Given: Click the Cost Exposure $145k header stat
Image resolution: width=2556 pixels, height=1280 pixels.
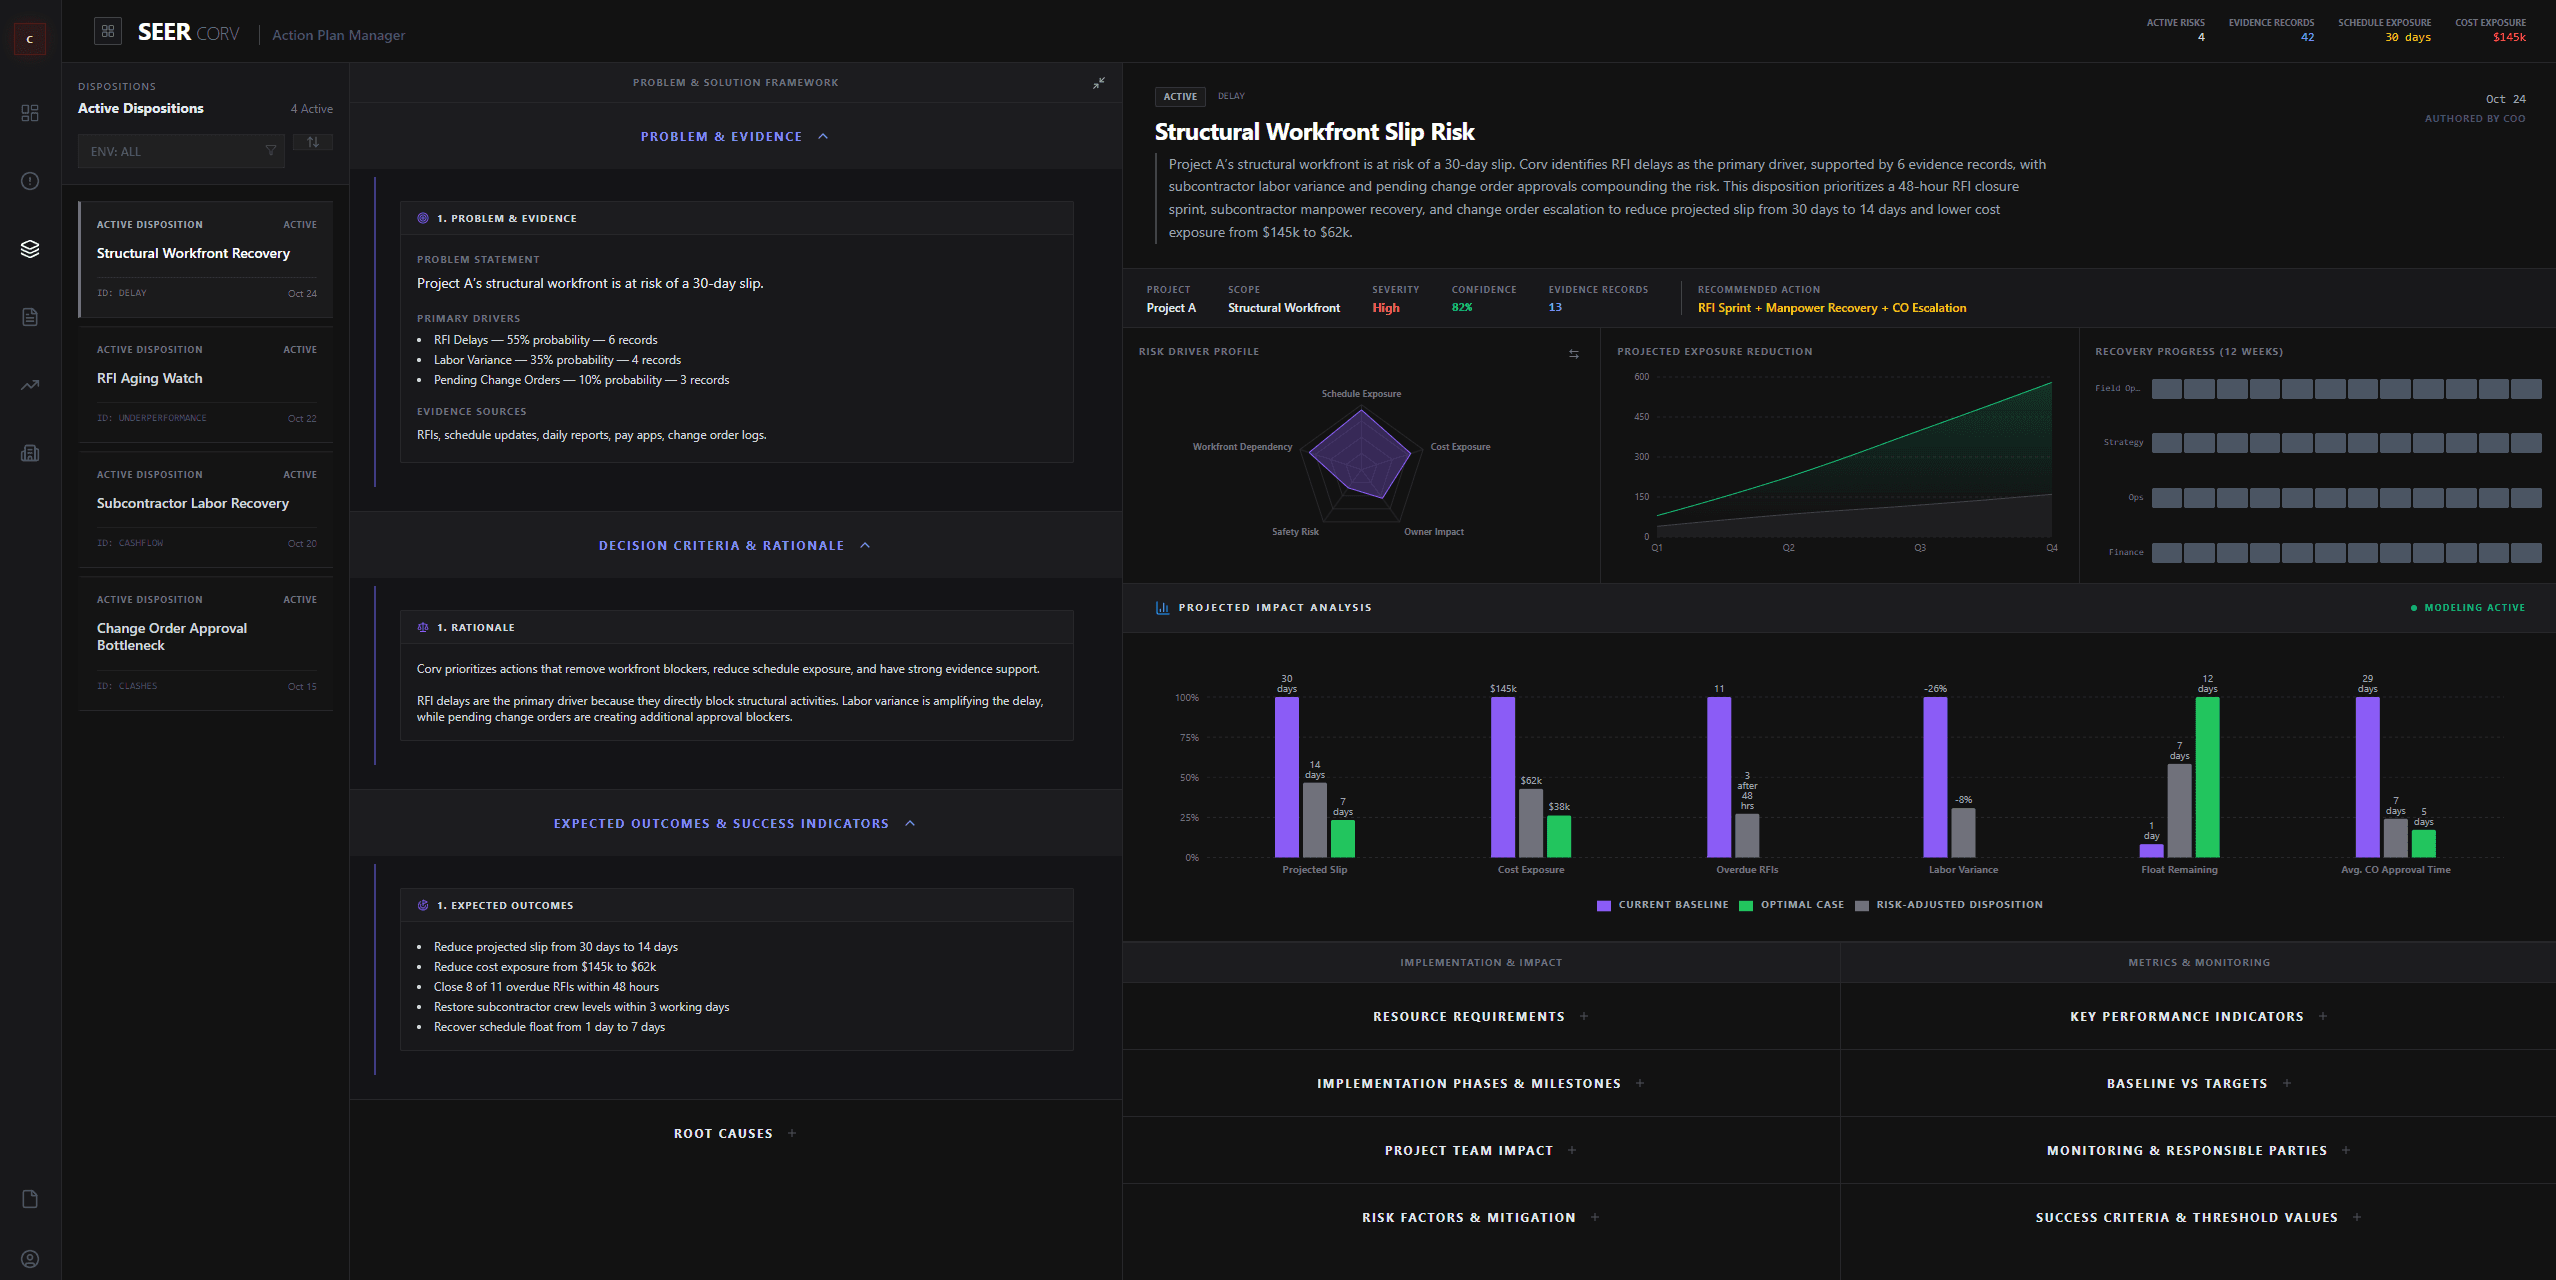Looking at the screenshot, I should (2490, 29).
